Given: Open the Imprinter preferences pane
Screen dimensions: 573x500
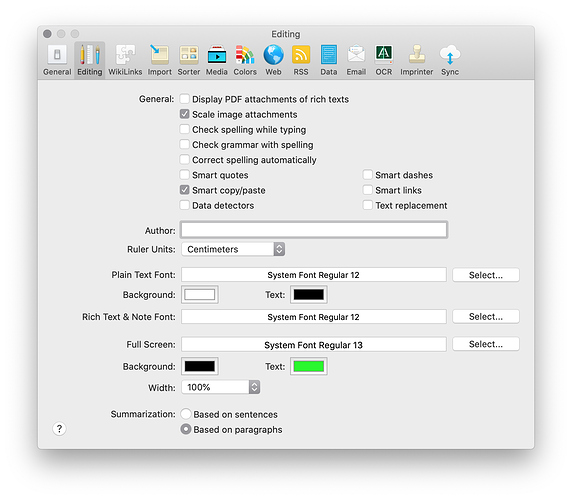Looking at the screenshot, I should pos(417,60).
